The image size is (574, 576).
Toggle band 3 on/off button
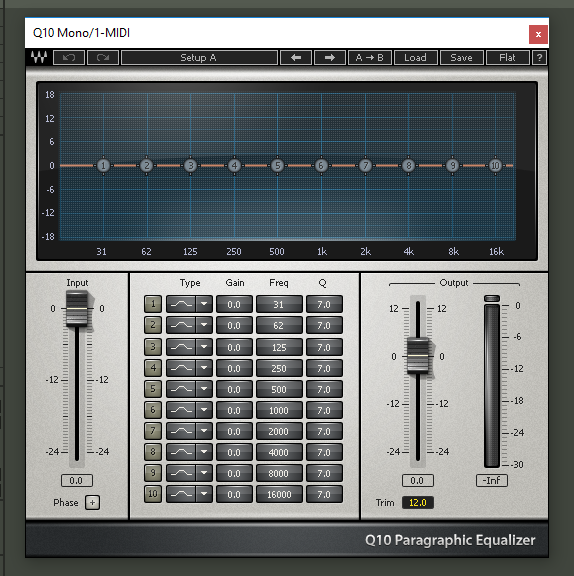(x=153, y=347)
